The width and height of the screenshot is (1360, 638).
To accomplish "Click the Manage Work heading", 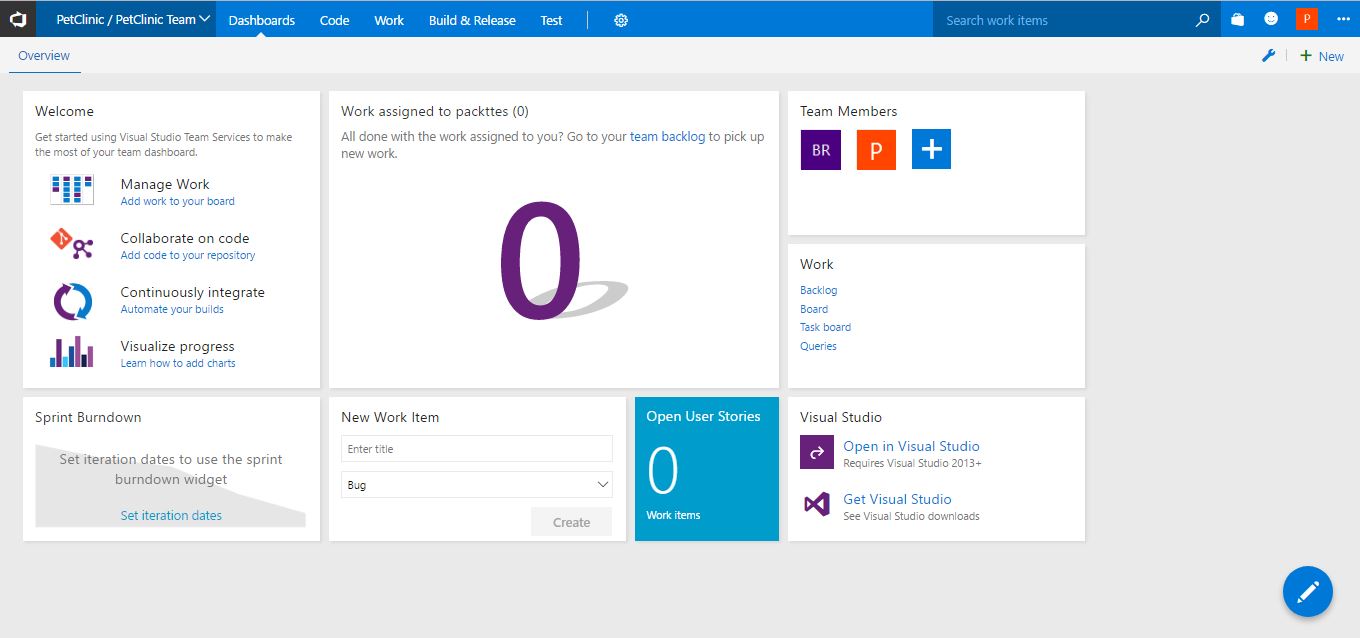I will click(165, 184).
